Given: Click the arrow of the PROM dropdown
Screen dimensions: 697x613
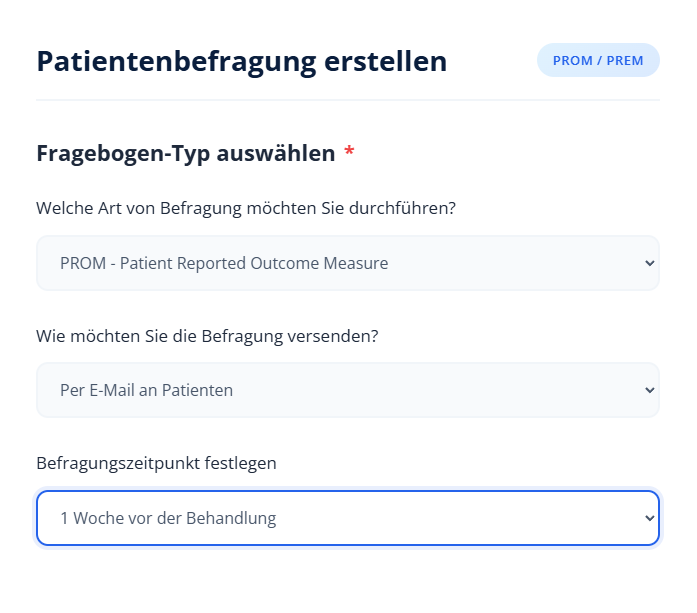Looking at the screenshot, I should click(649, 263).
